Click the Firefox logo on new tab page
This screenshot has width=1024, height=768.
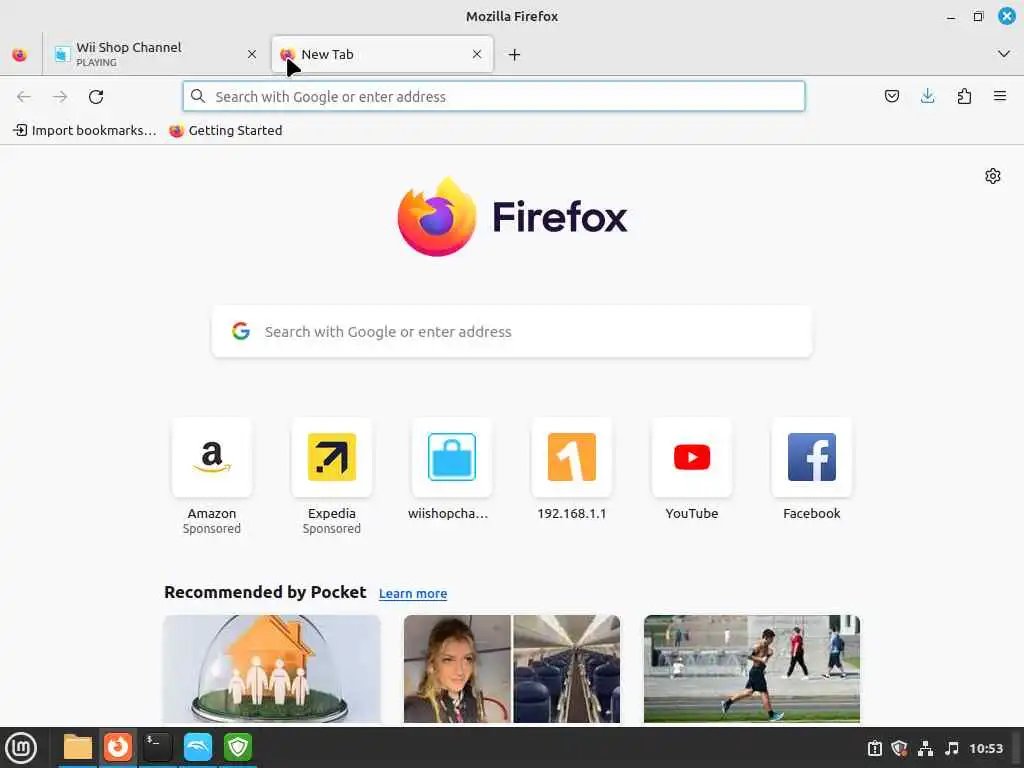pos(512,216)
